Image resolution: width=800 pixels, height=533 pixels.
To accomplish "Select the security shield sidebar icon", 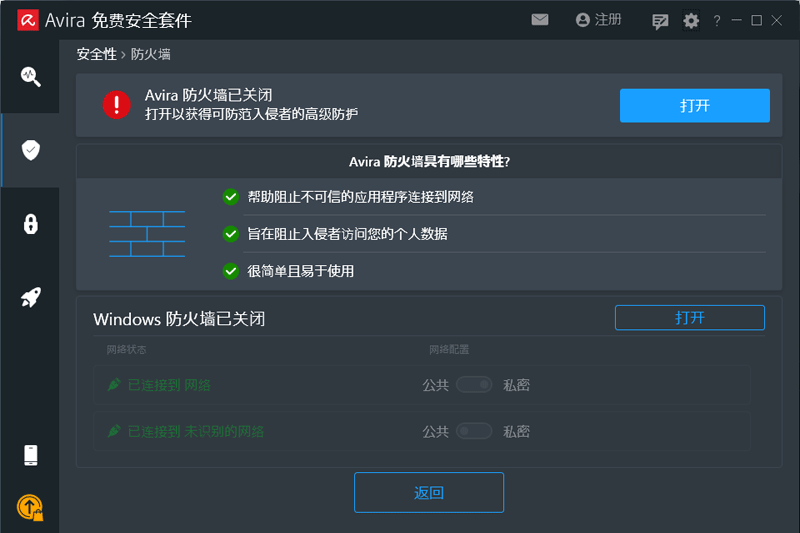I will pyautogui.click(x=30, y=150).
